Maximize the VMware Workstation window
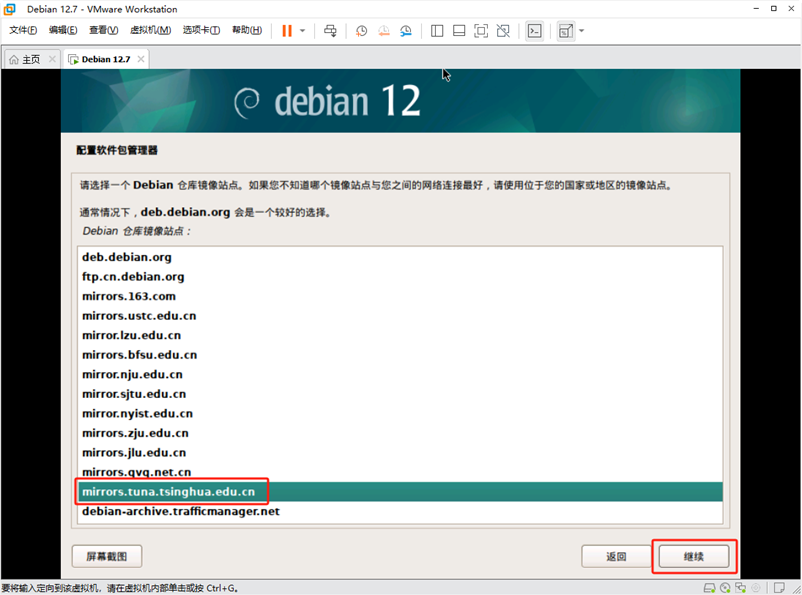The image size is (802, 595). coord(773,9)
